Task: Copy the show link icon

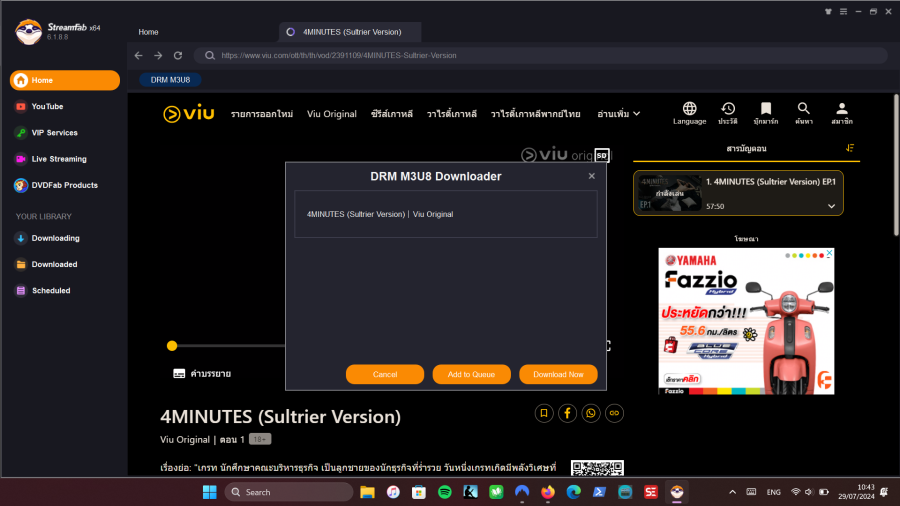Action: pos(614,413)
